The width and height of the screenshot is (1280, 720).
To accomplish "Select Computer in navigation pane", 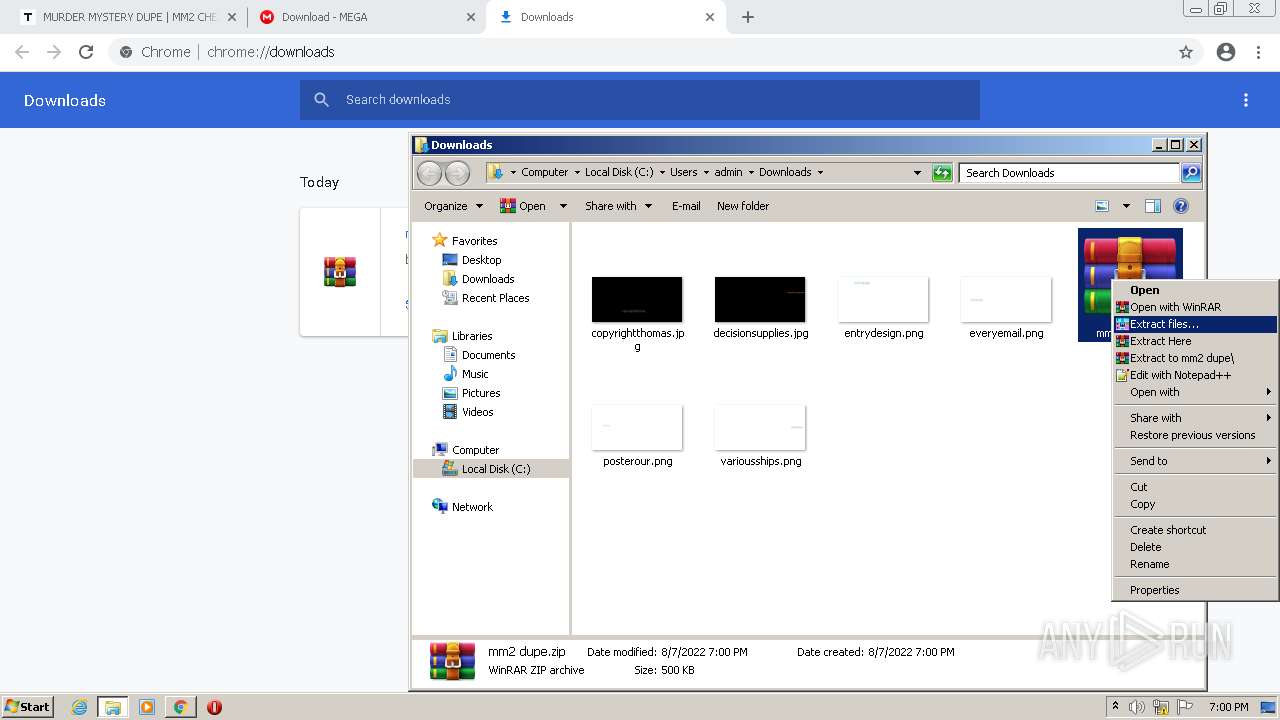I will tap(475, 450).
